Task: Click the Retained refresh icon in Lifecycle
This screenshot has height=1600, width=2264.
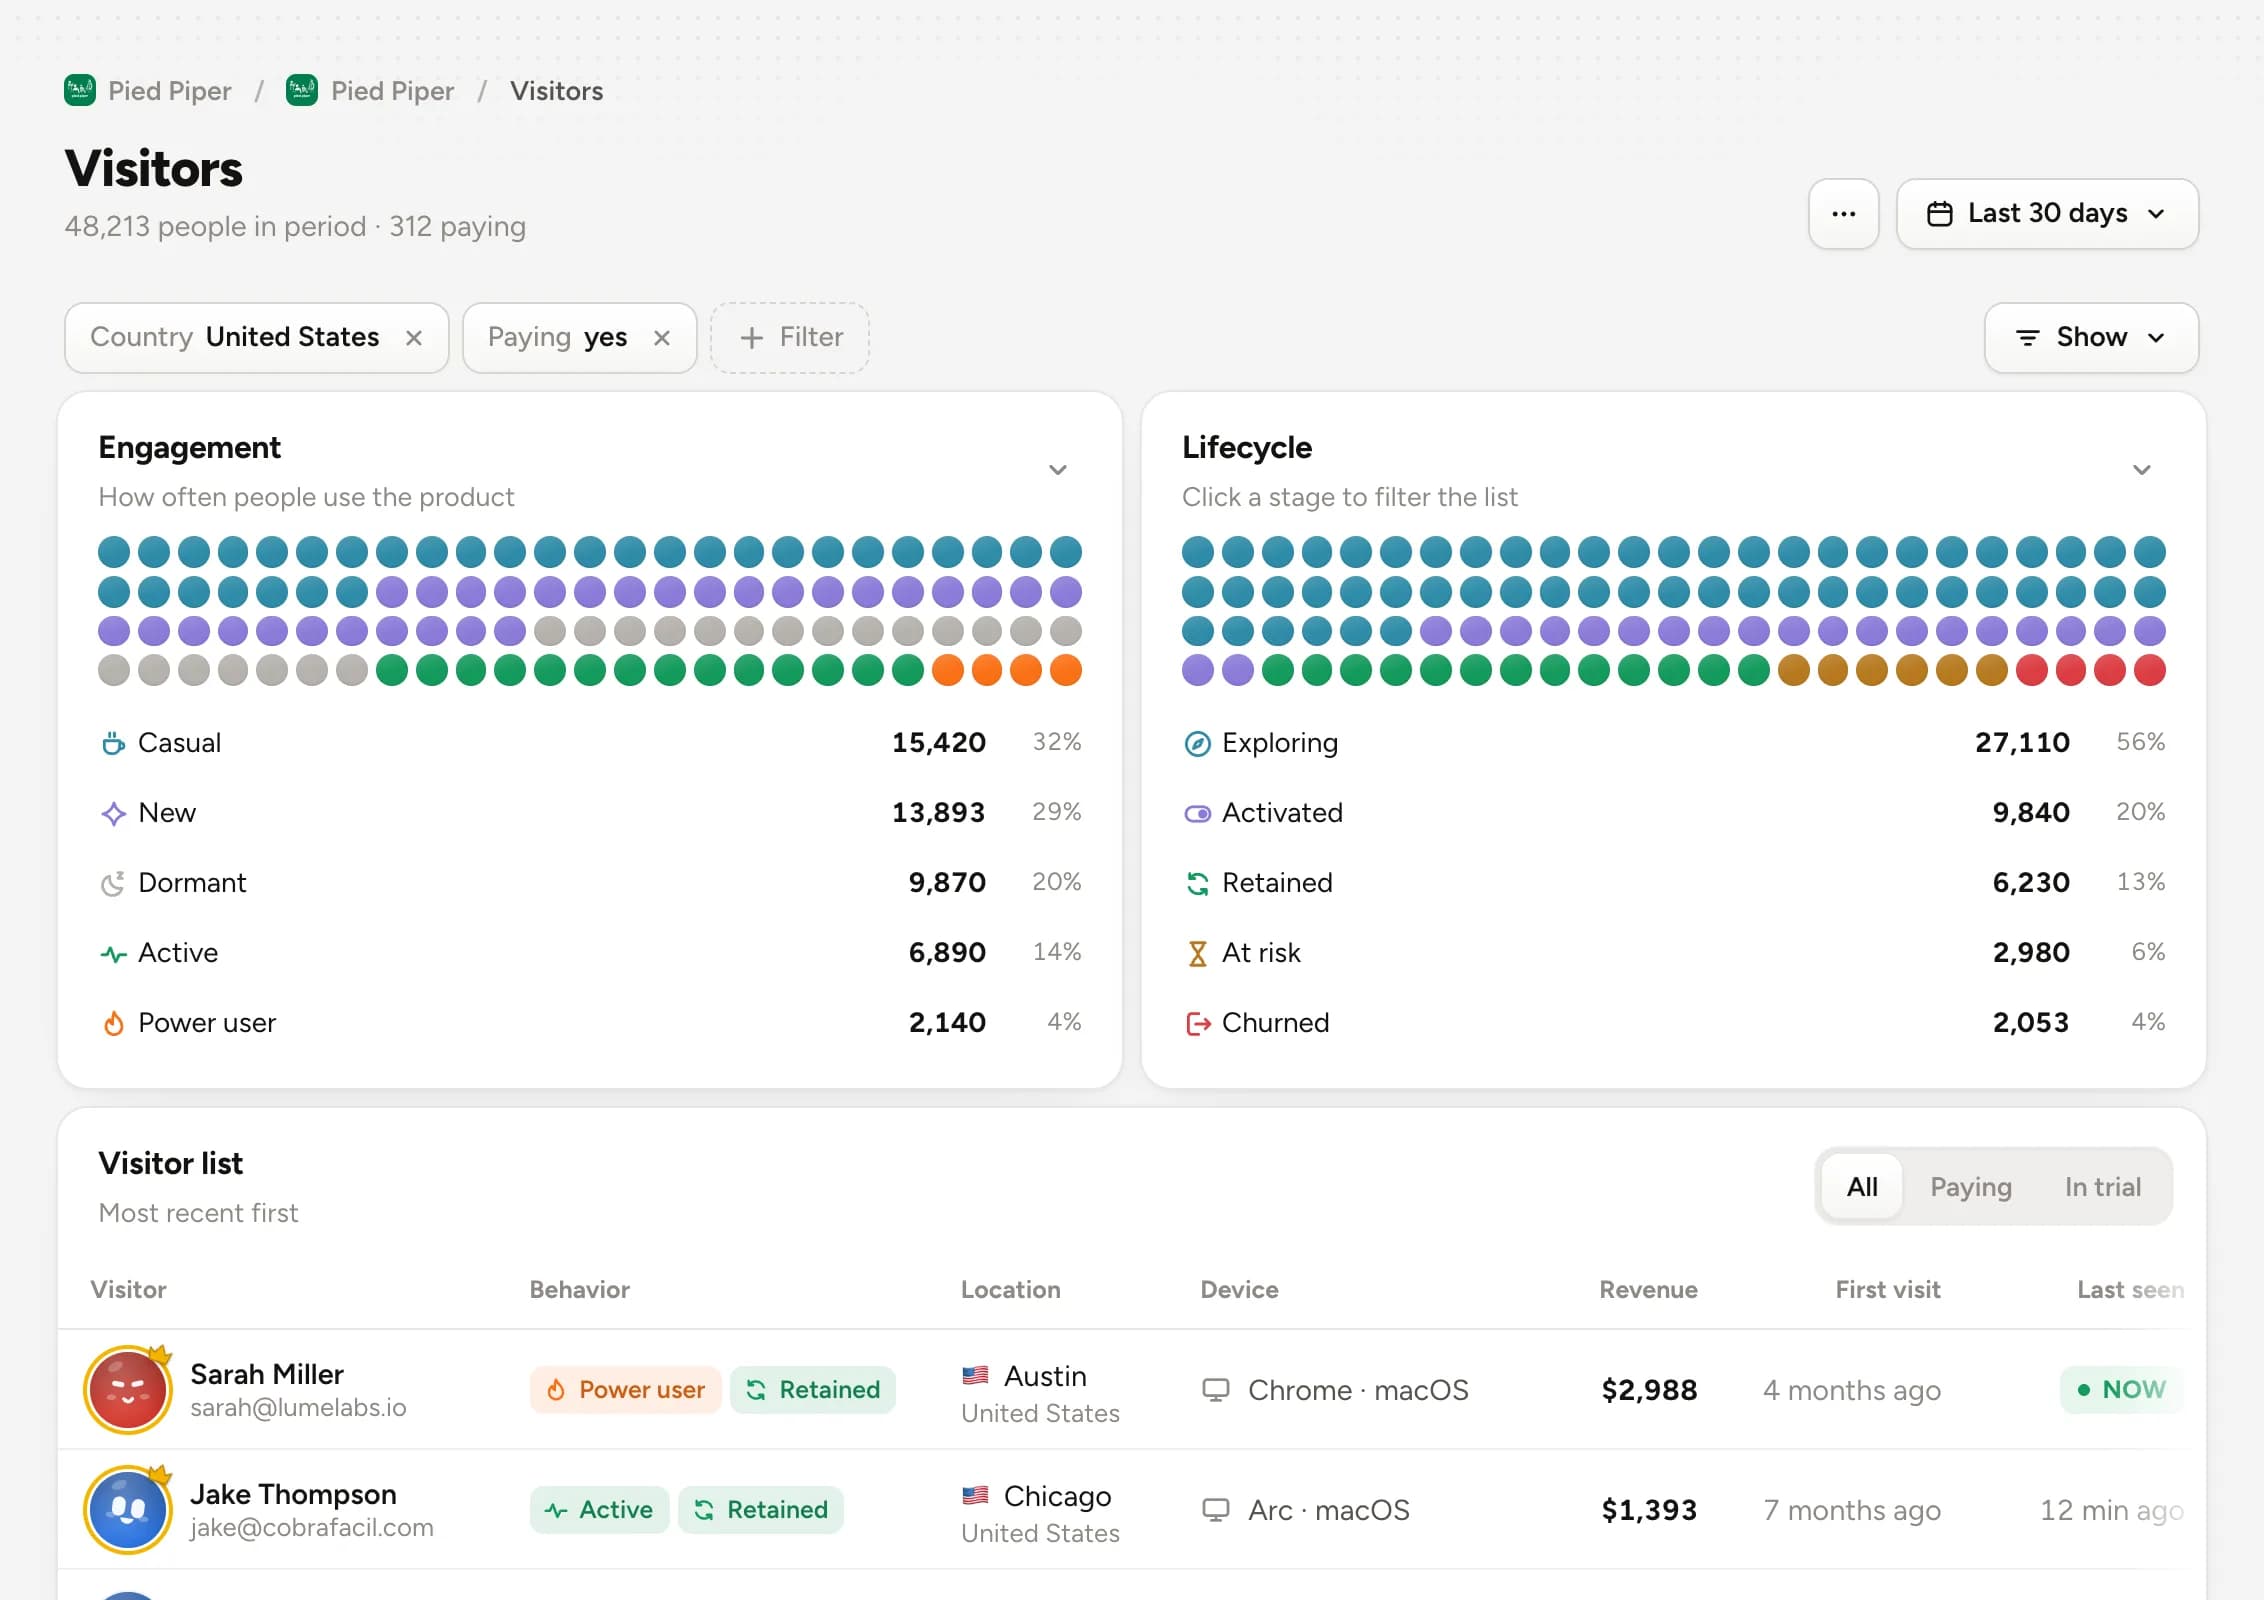Action: 1197,883
